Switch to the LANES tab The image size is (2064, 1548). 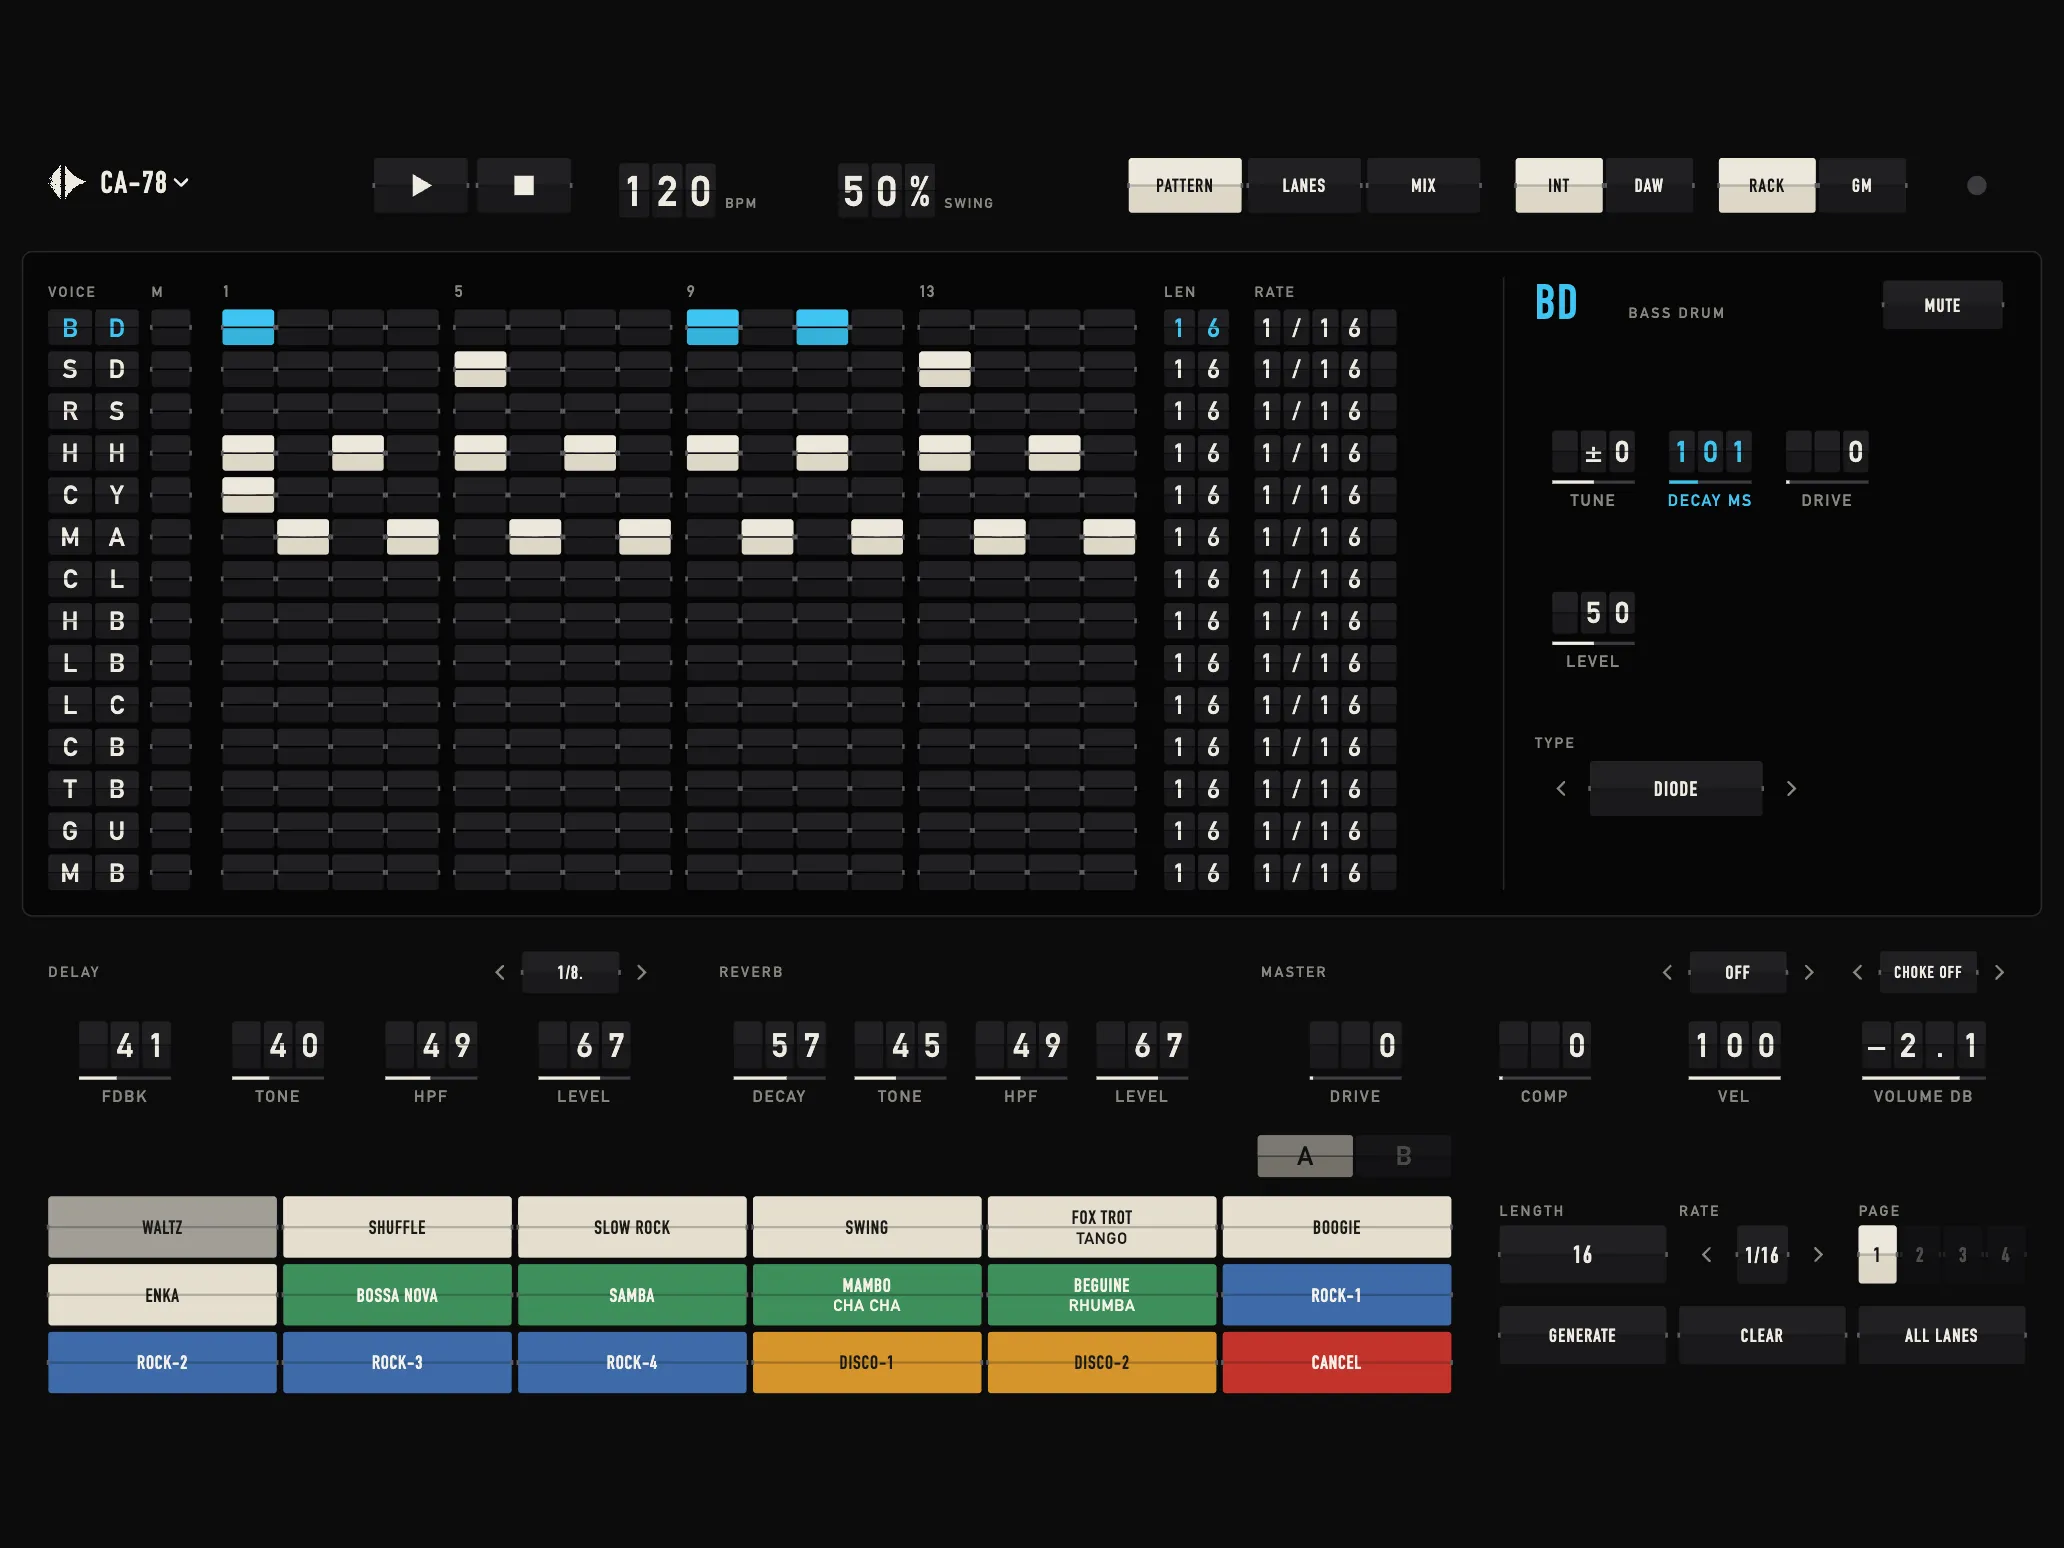[1304, 185]
